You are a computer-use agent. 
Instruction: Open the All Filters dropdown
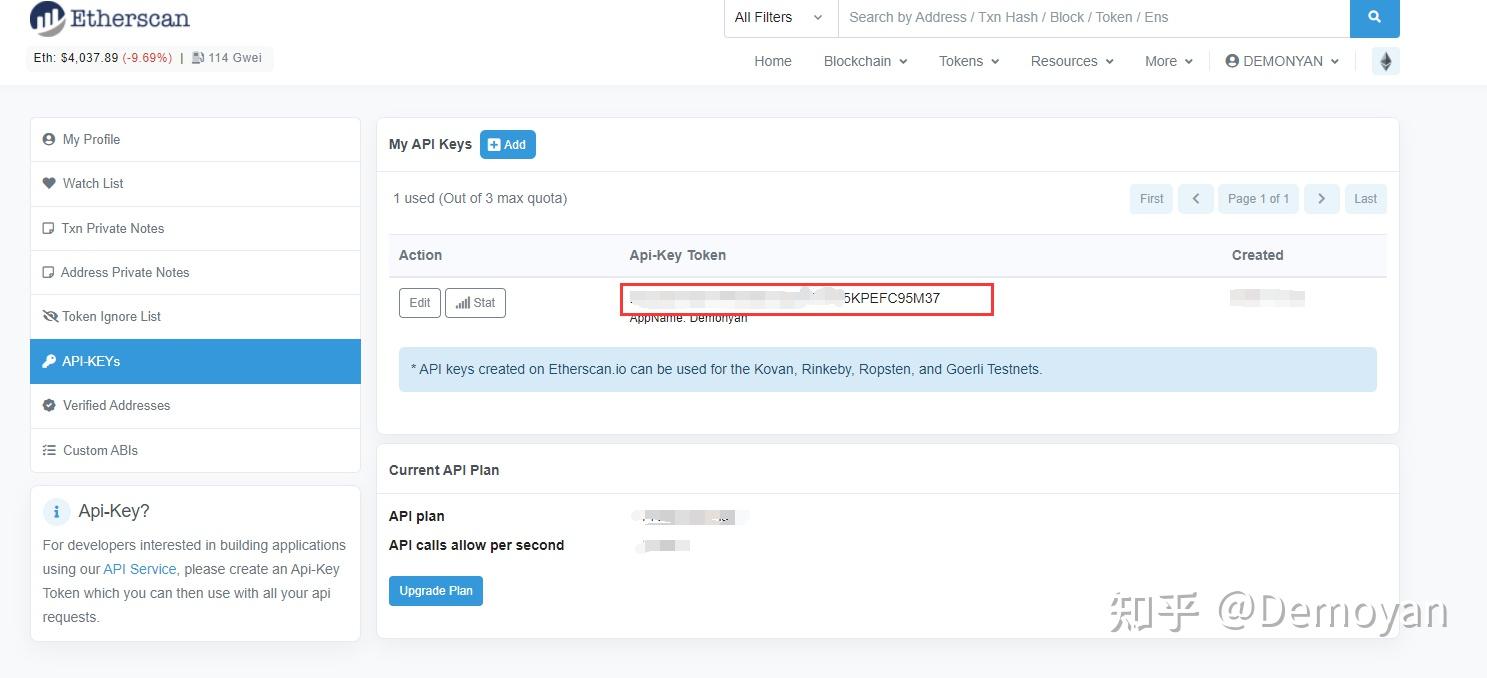[779, 17]
